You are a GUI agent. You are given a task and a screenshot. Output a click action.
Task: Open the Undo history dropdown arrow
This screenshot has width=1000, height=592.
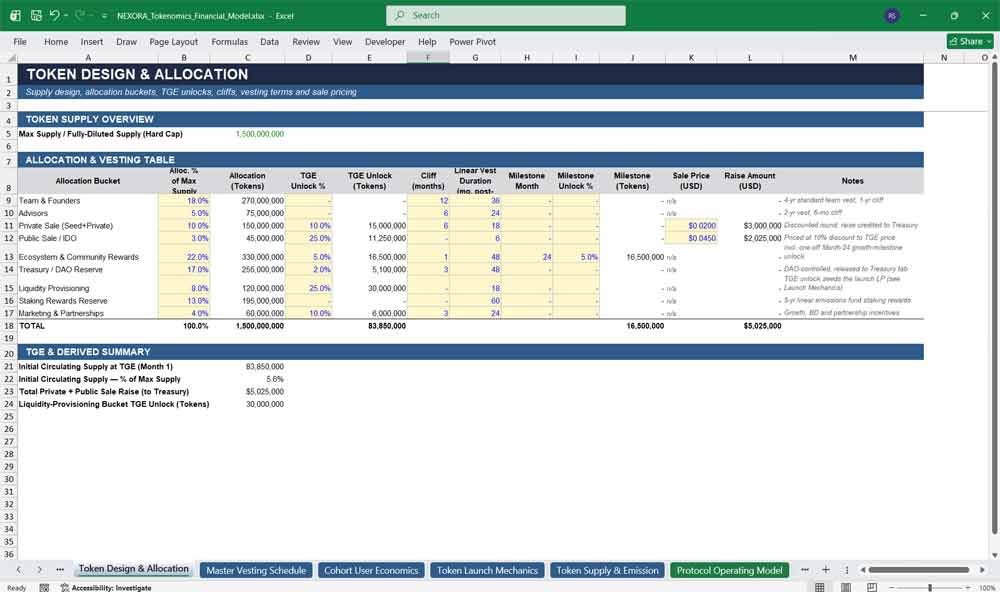(66, 15)
